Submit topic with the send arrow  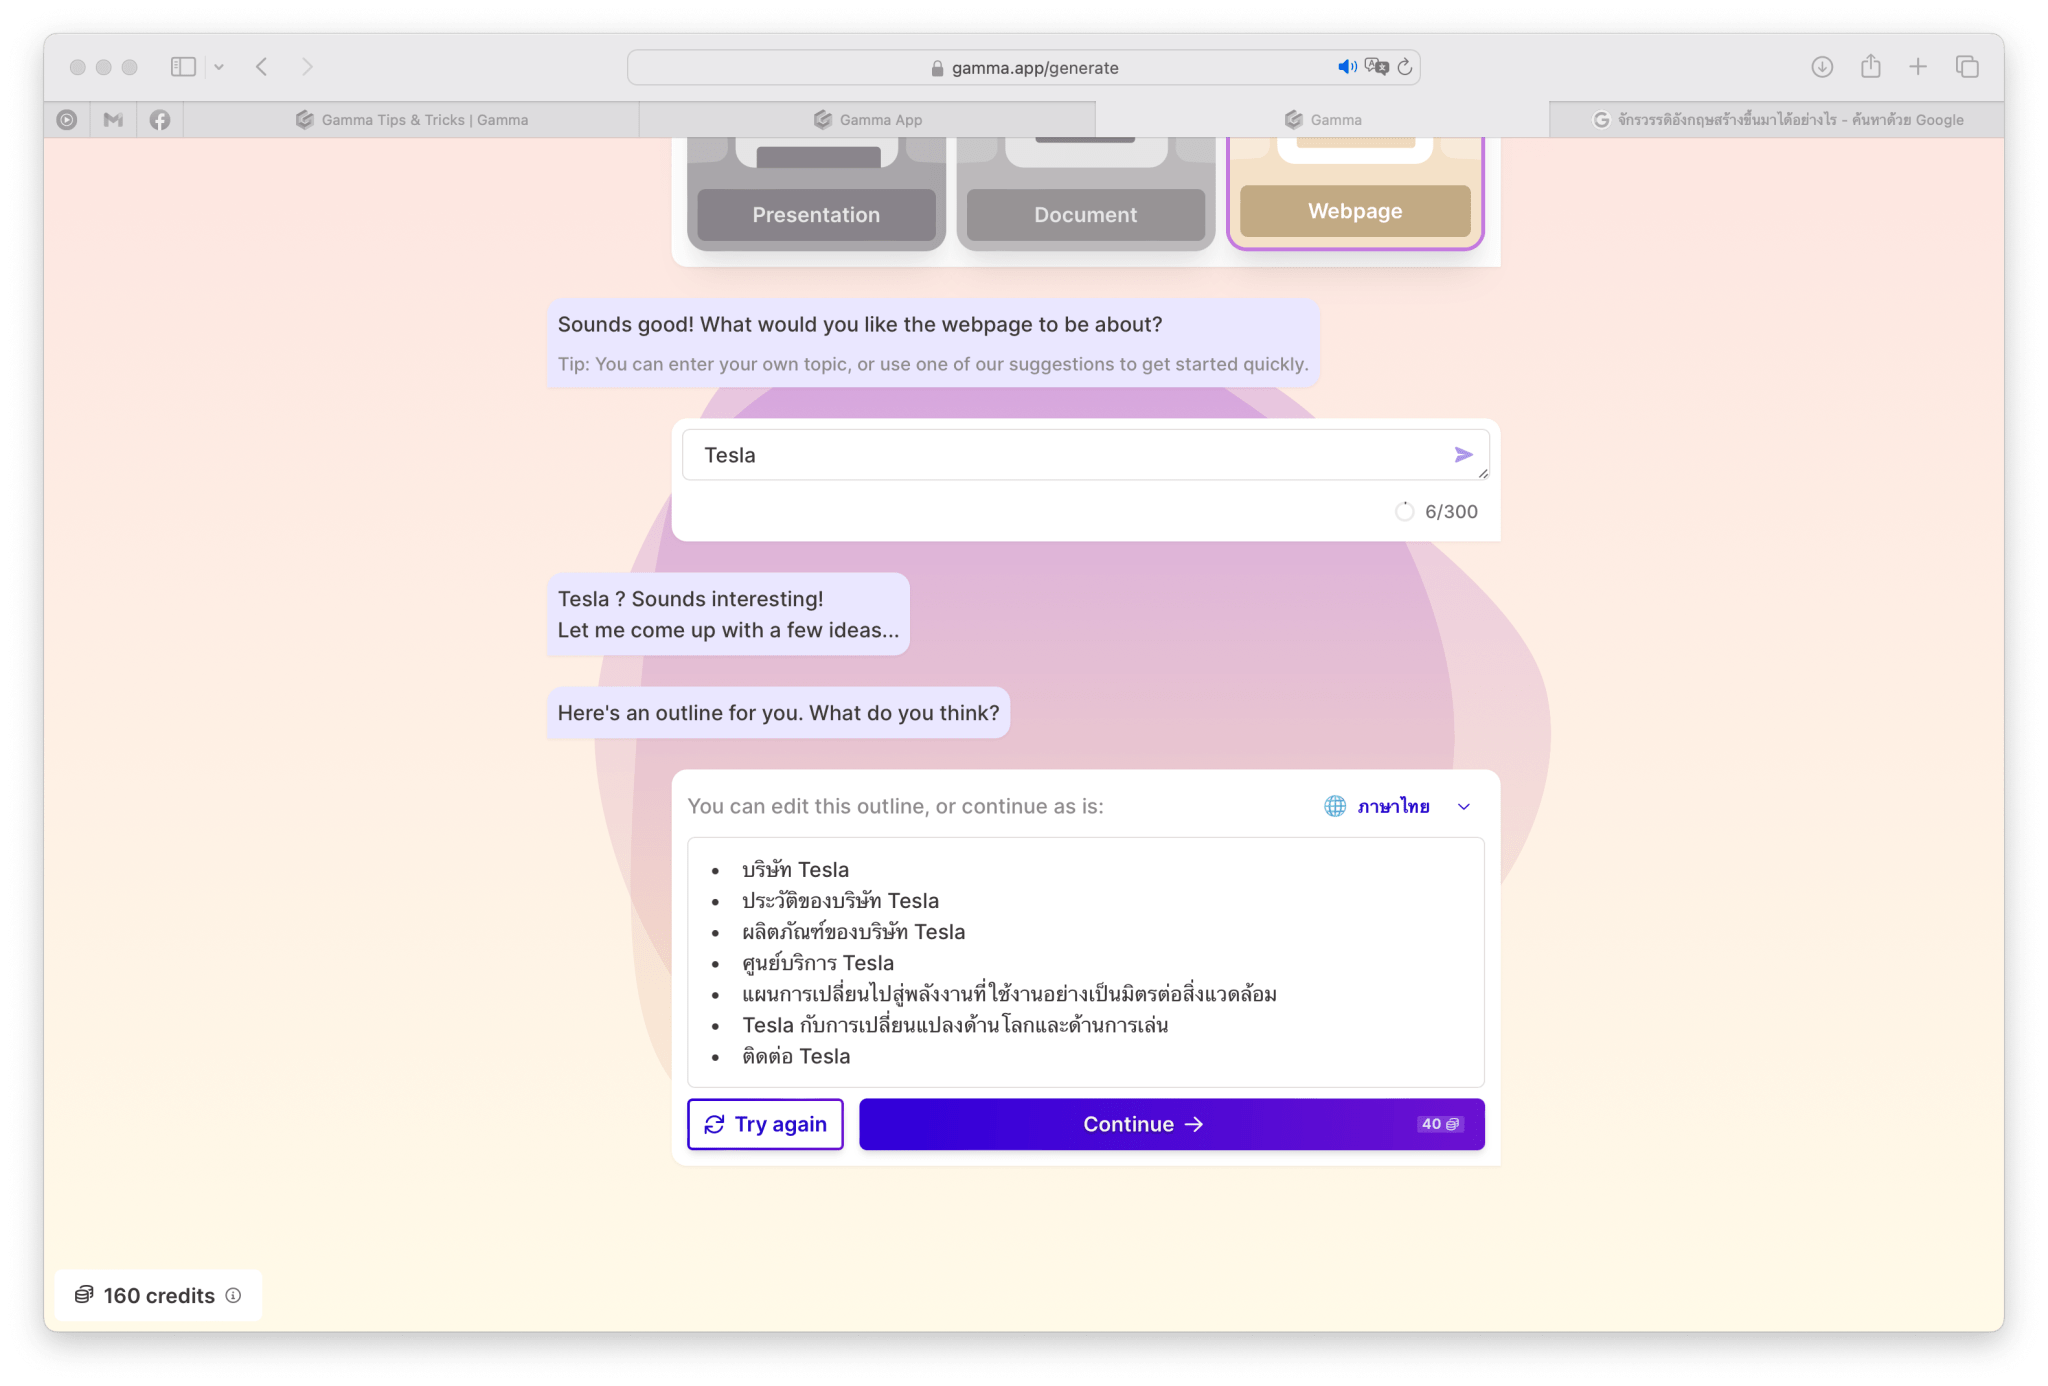(x=1463, y=455)
